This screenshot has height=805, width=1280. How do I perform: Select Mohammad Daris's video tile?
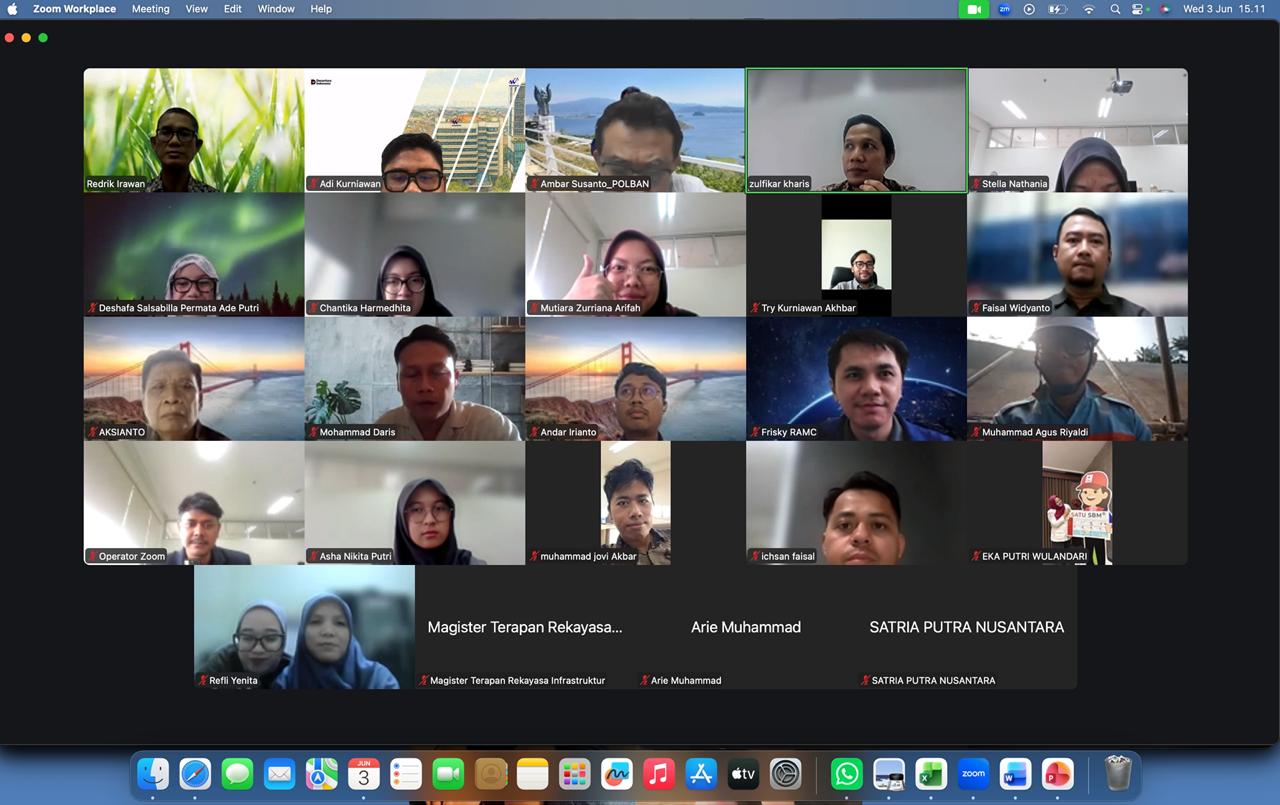[415, 378]
